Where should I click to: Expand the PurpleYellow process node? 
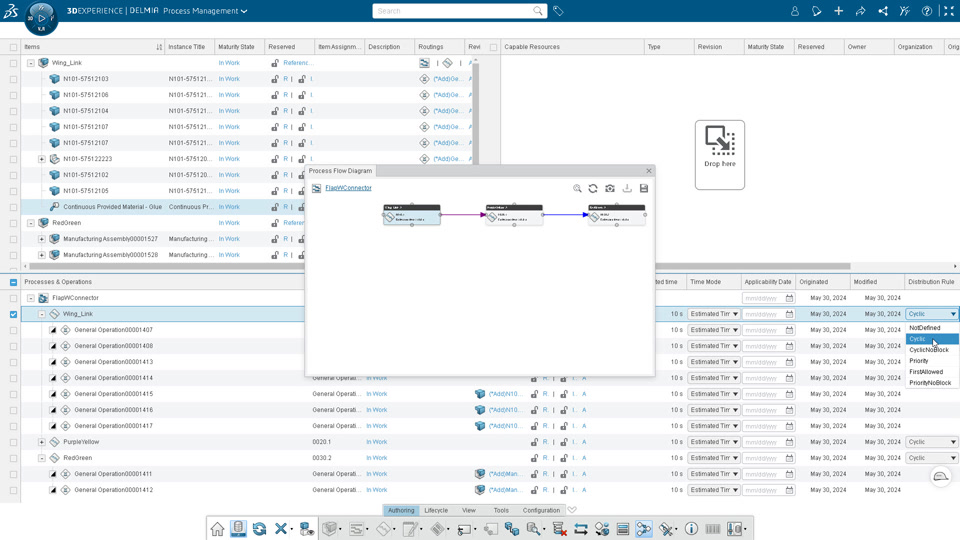[x=42, y=442]
